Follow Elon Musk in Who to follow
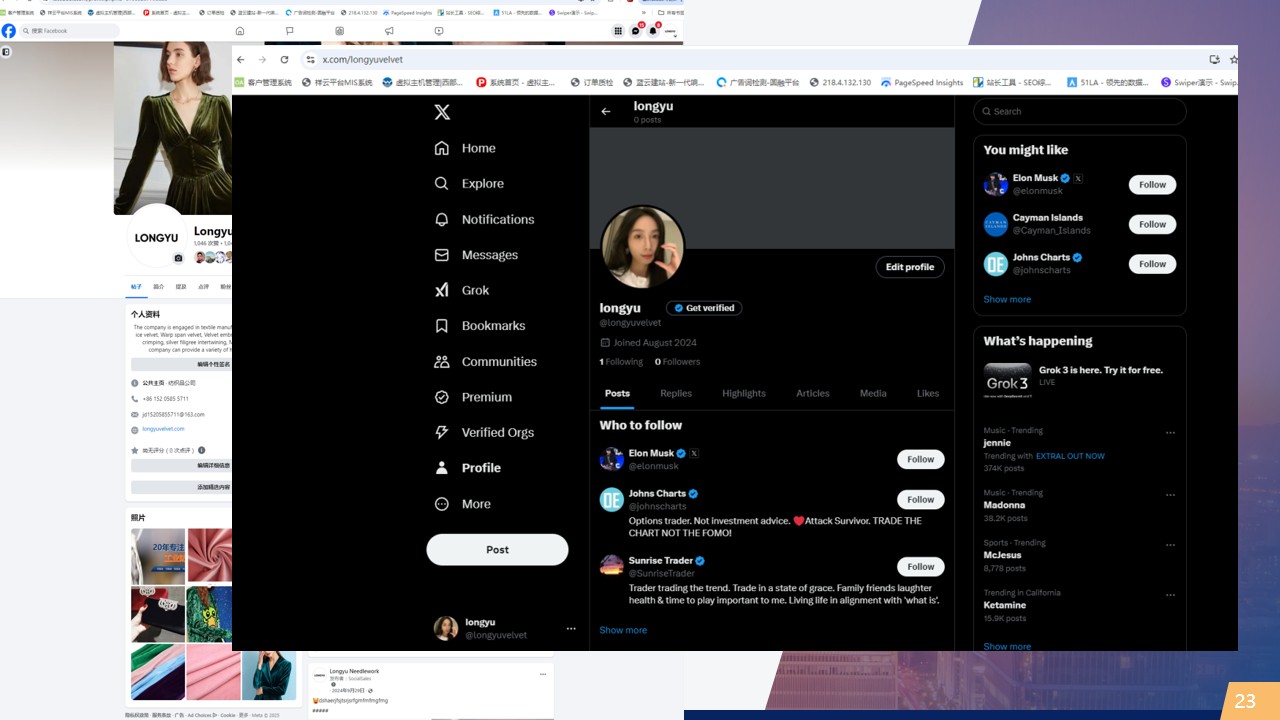This screenshot has height=720, width=1280. [x=920, y=460]
